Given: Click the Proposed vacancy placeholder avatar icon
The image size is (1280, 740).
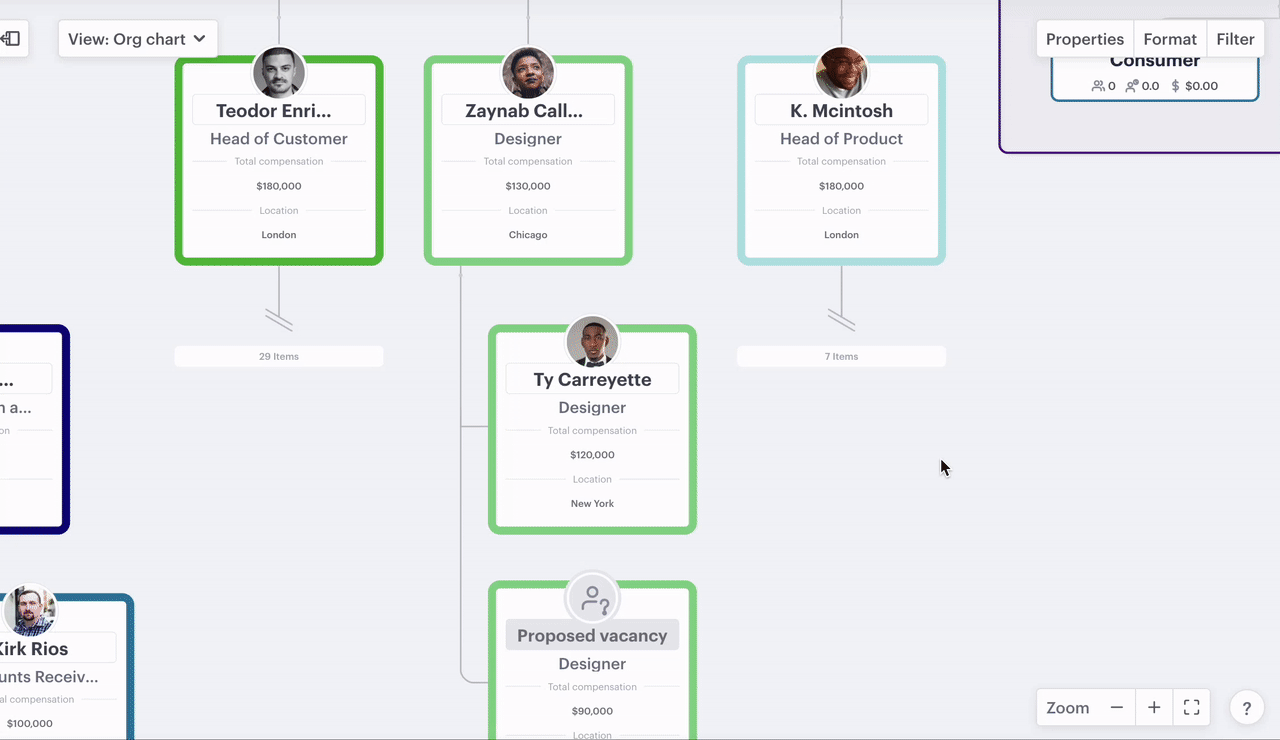Looking at the screenshot, I should pos(592,599).
